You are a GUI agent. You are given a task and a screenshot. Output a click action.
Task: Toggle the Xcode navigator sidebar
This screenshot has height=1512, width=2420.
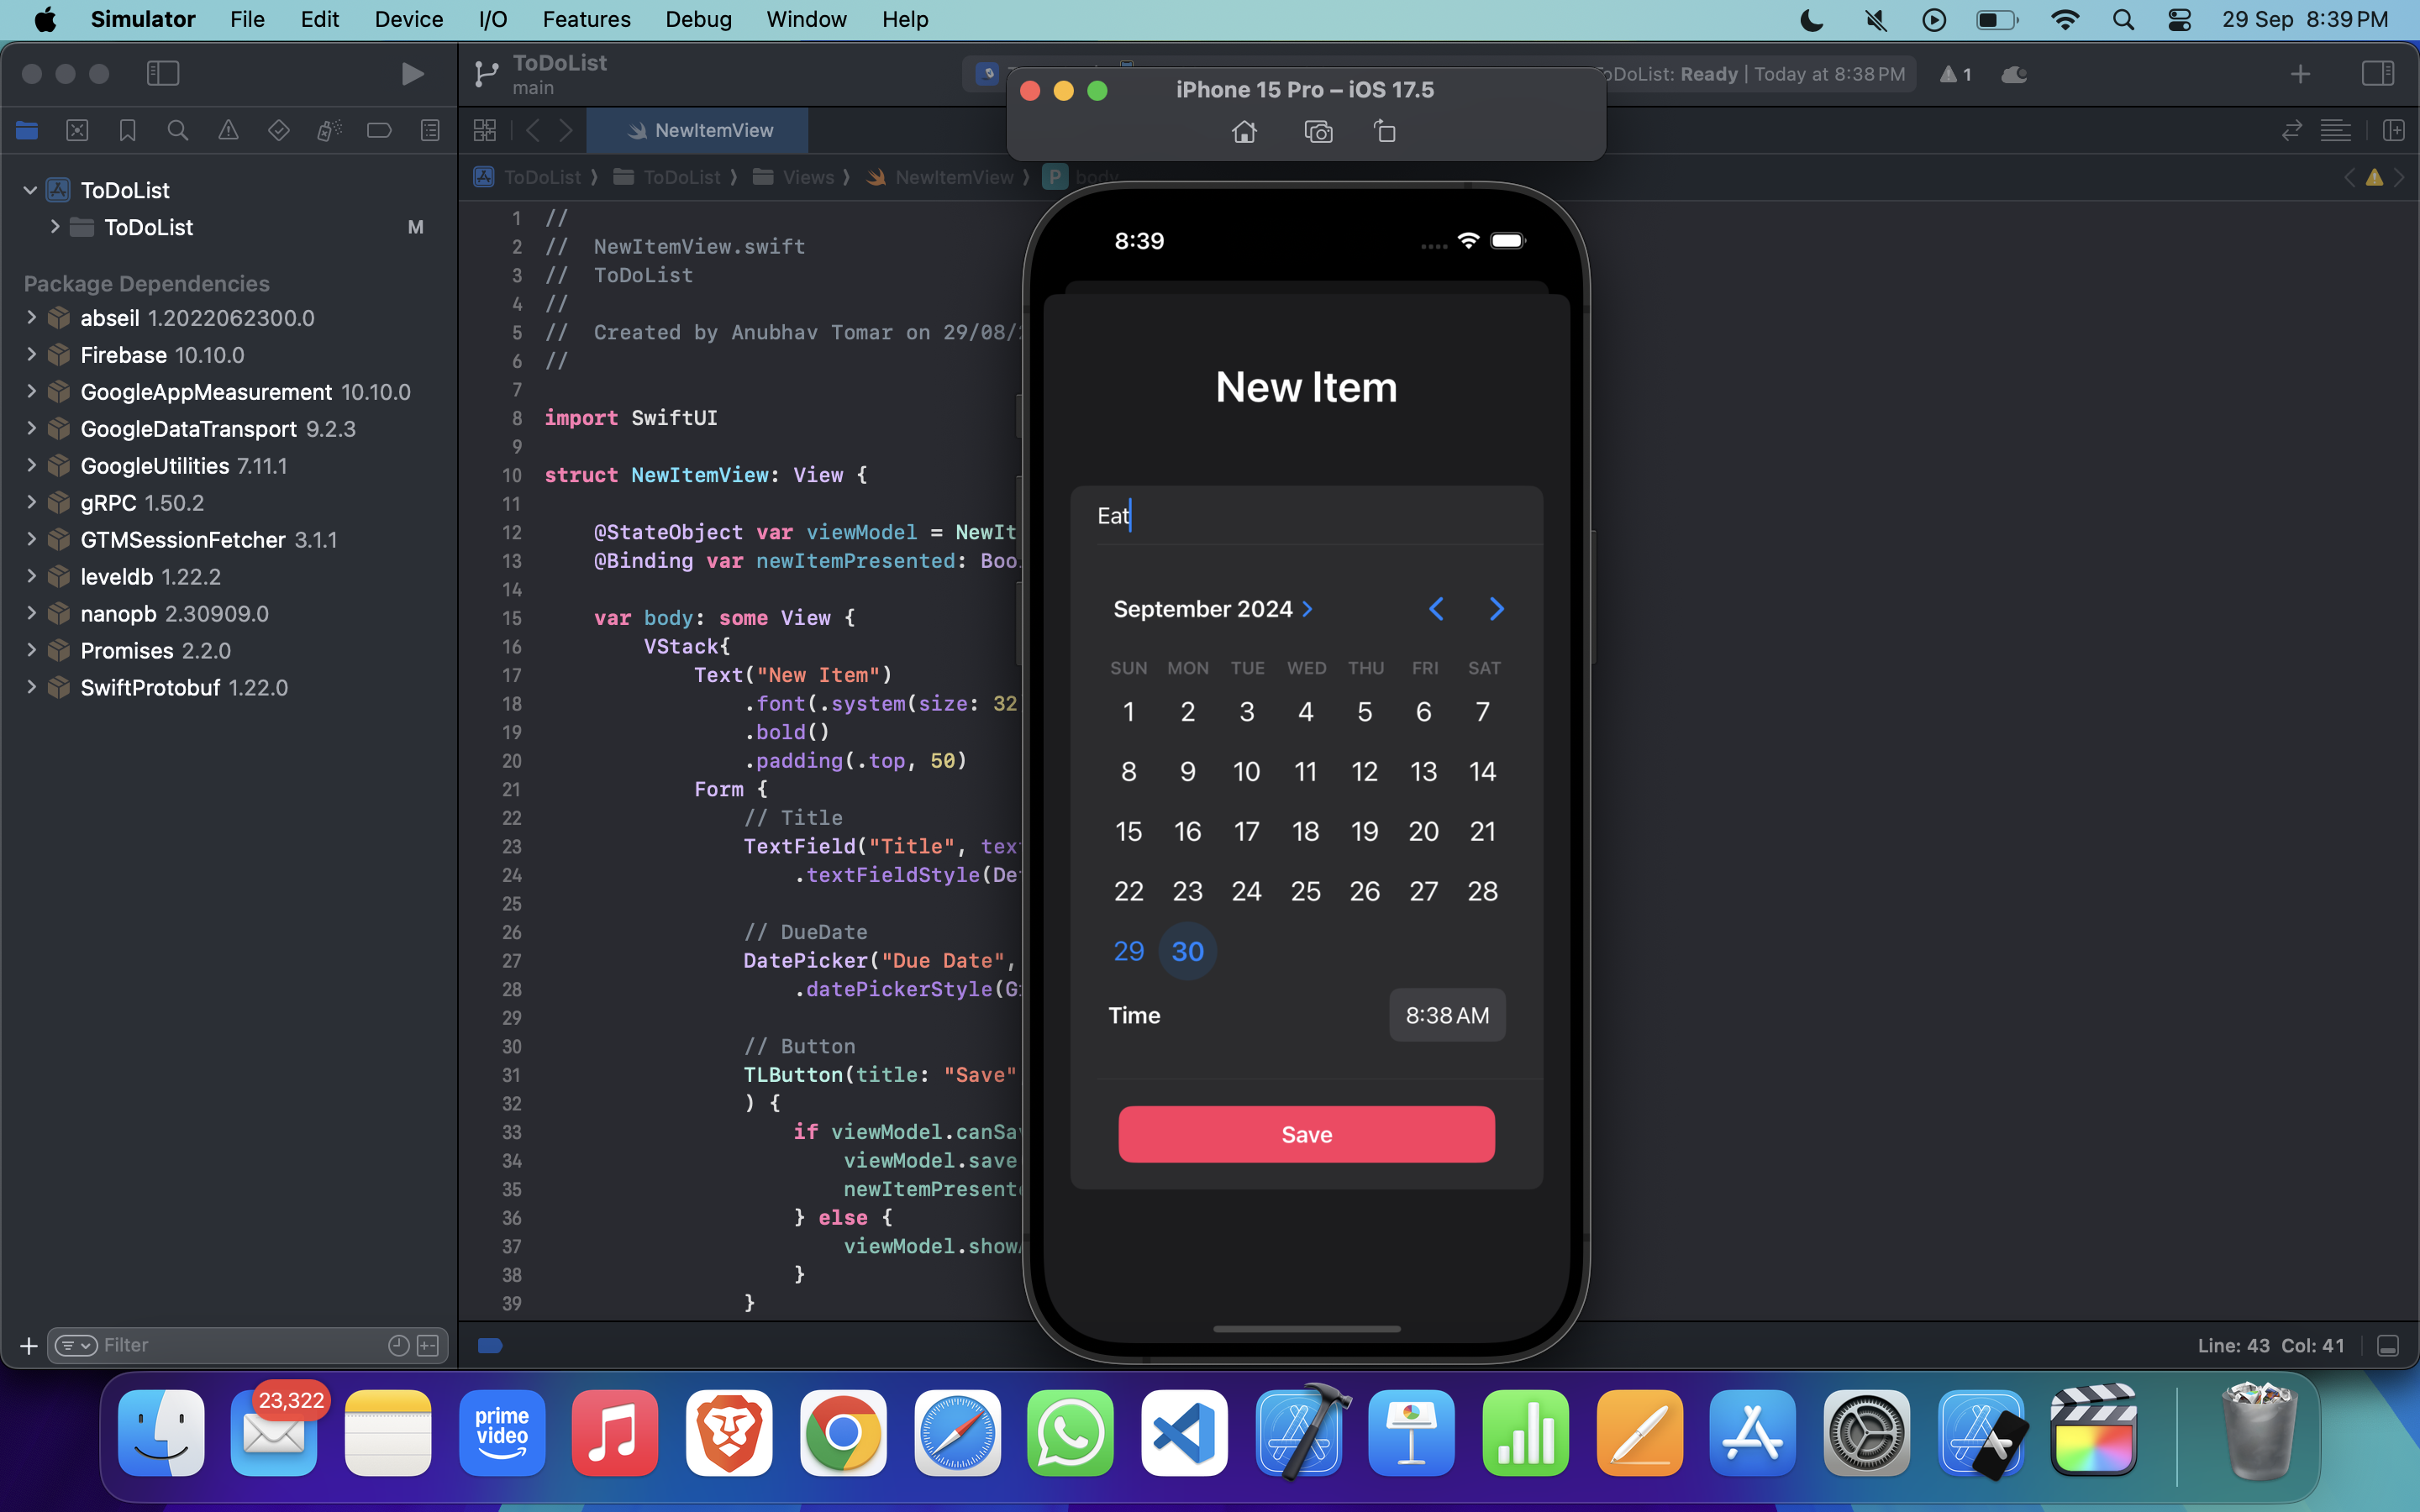coord(162,73)
